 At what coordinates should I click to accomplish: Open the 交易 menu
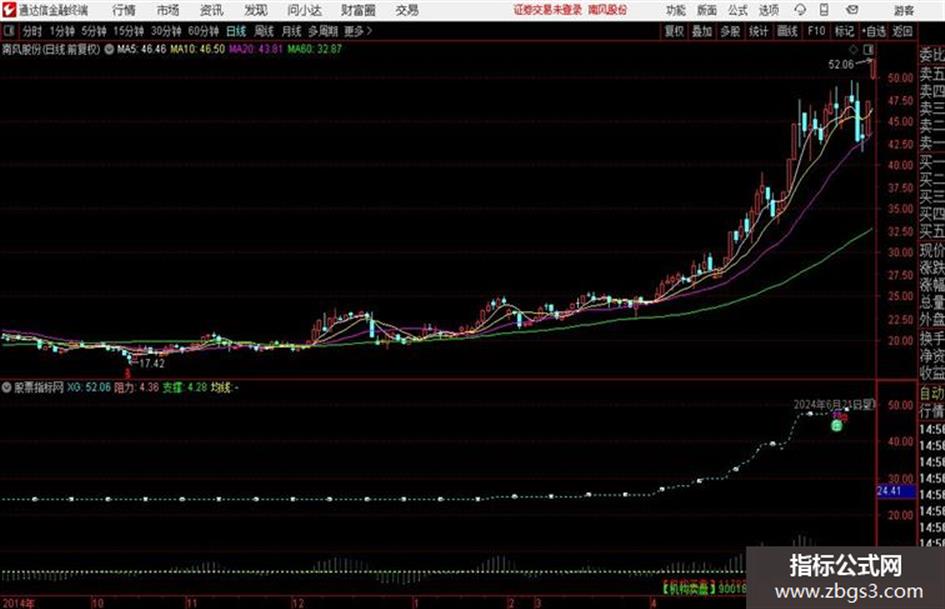pos(407,10)
